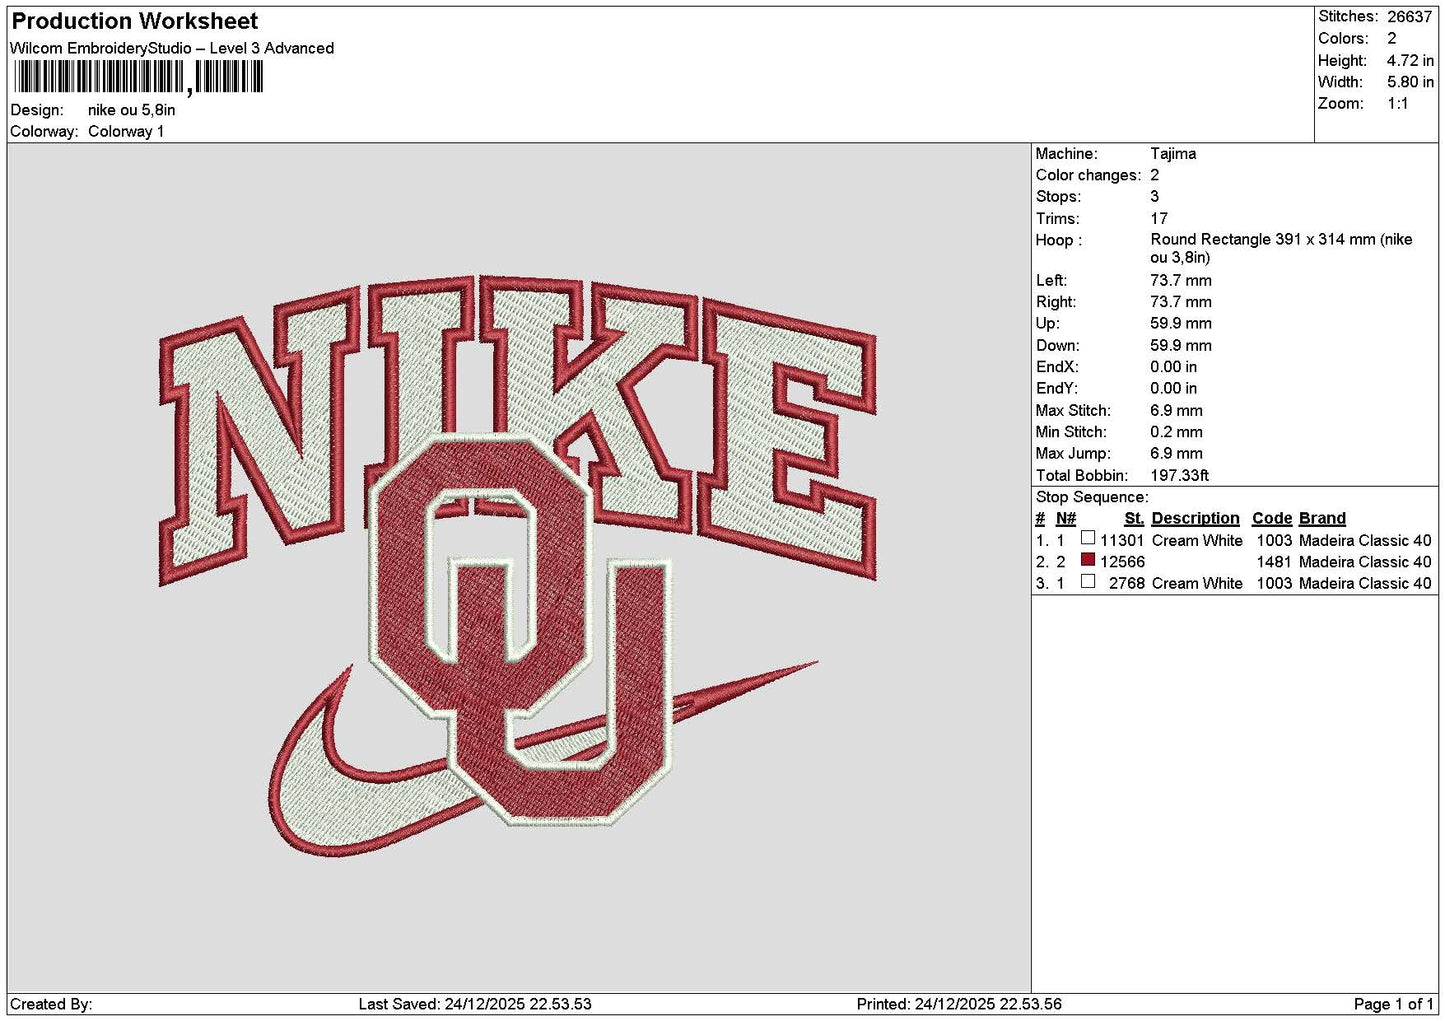
Task: Click the Stitches value 26637
Action: pyautogui.click(x=1409, y=17)
